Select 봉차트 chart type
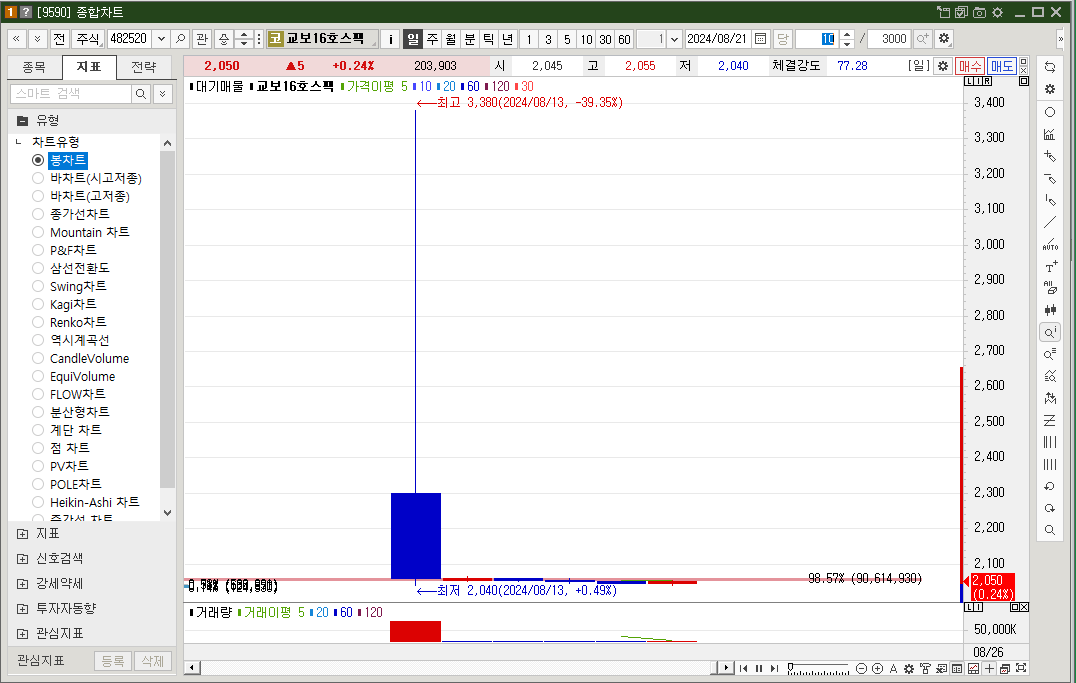Screen dimensions: 1076x683 (38, 160)
